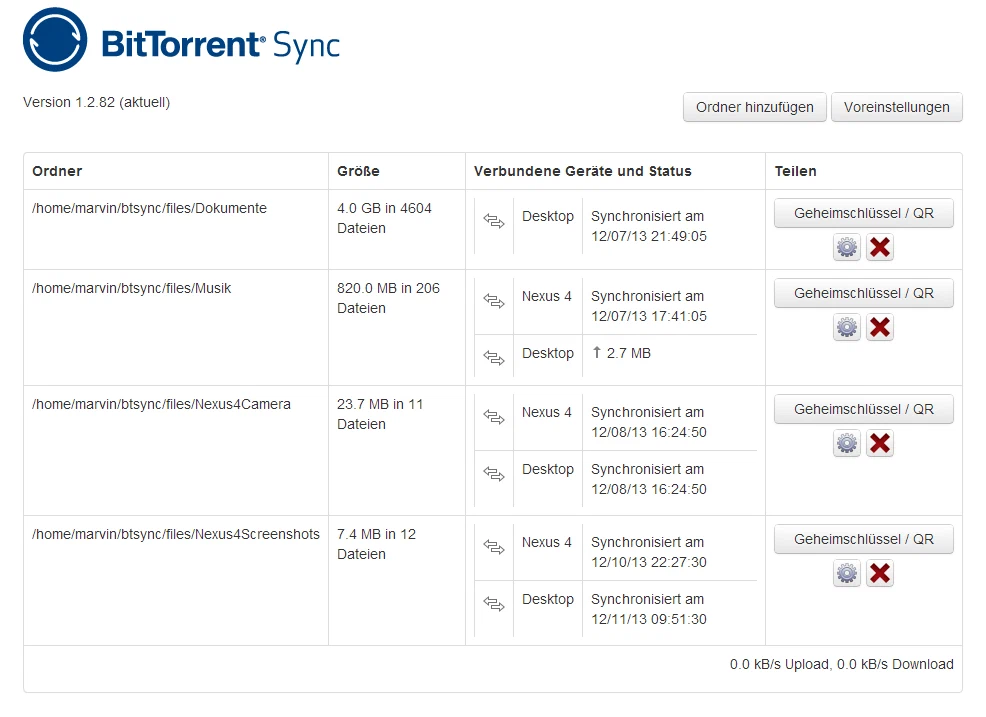Open gear settings for Nexus4Camera folder
Screen dimensions: 986x717
pos(847,443)
